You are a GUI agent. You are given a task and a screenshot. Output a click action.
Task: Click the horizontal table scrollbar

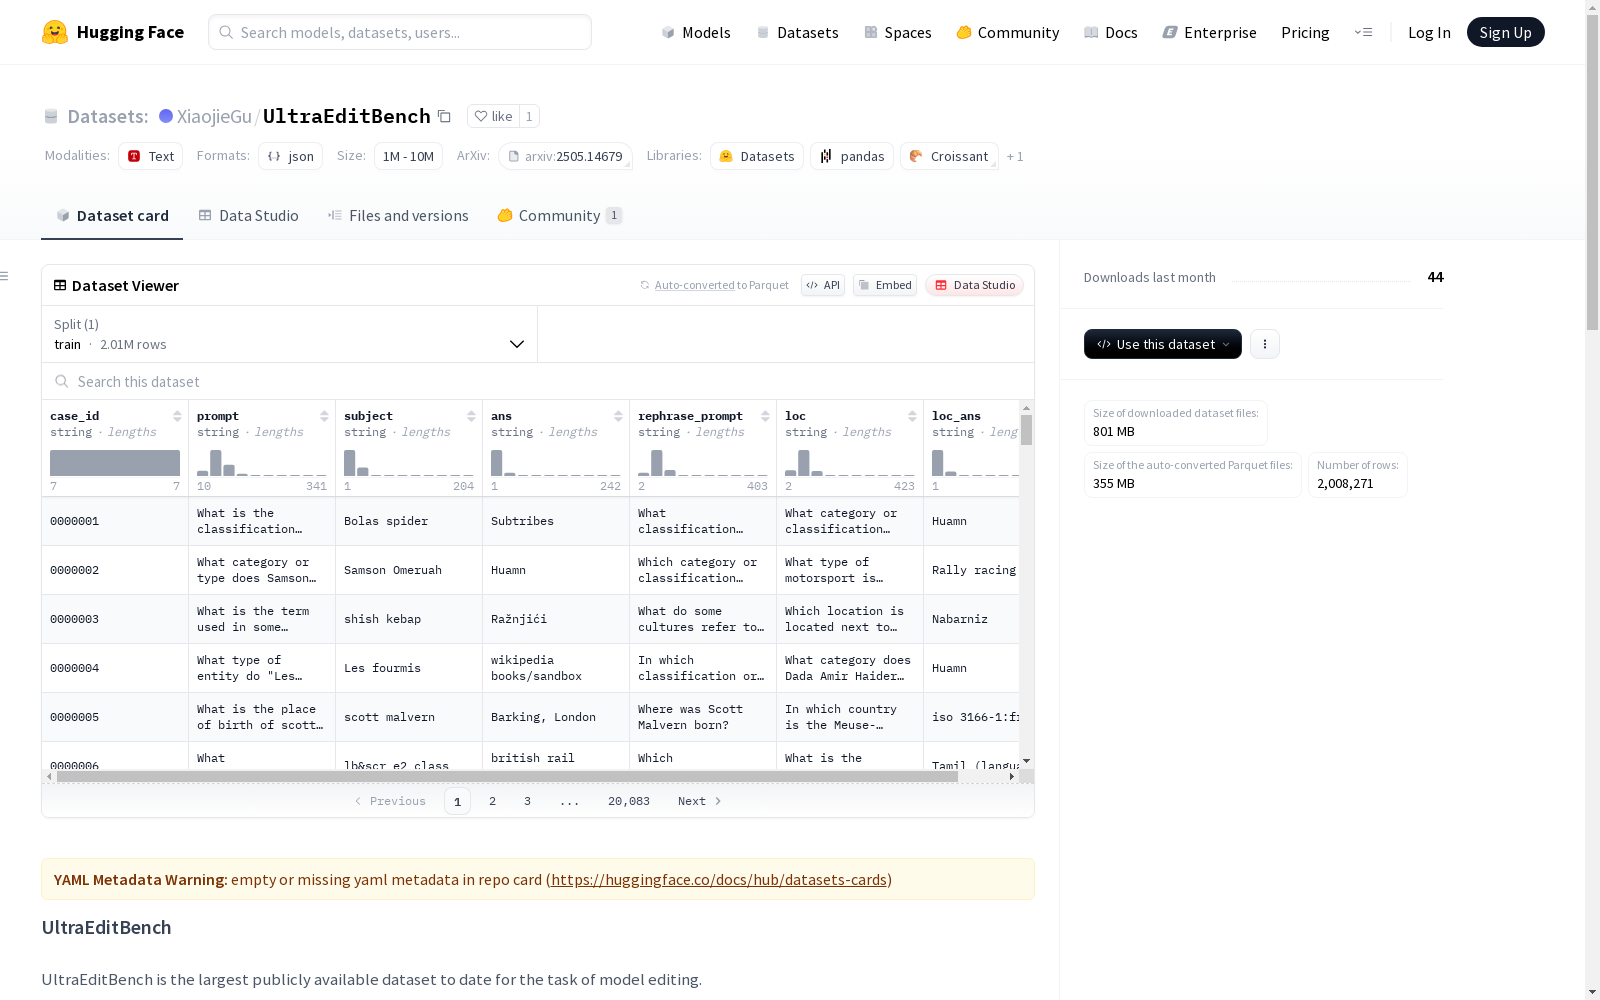(507, 776)
